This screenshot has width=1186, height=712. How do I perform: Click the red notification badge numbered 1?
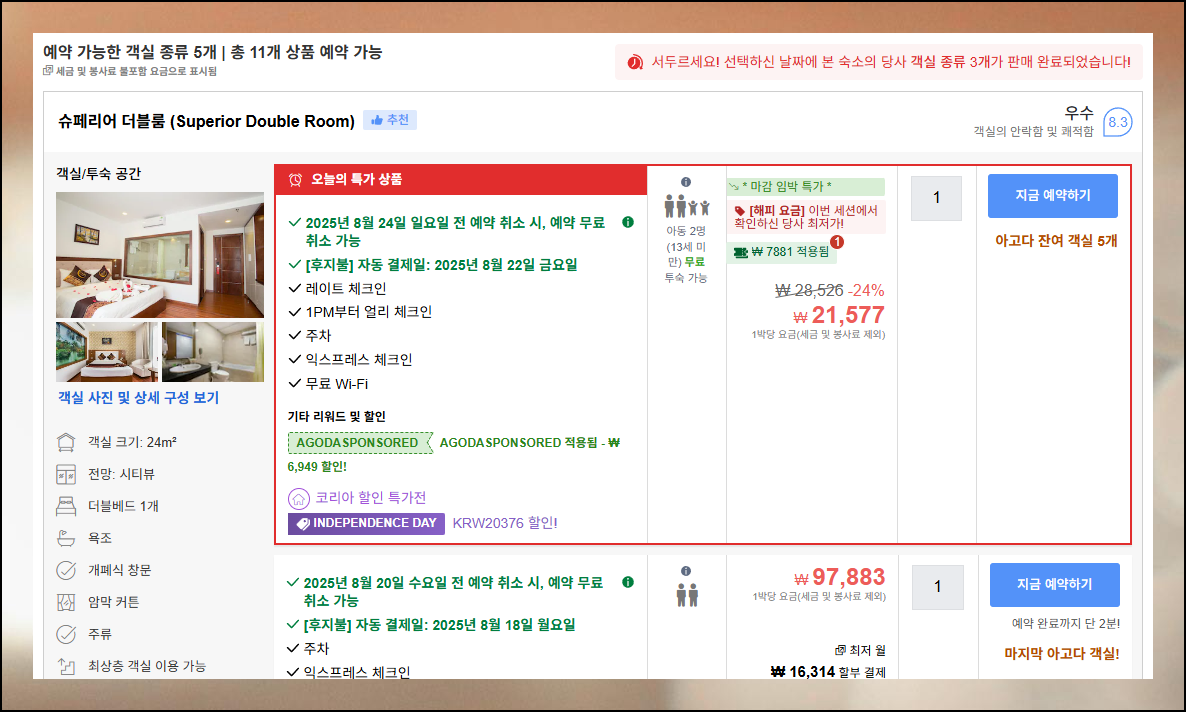[x=837, y=242]
